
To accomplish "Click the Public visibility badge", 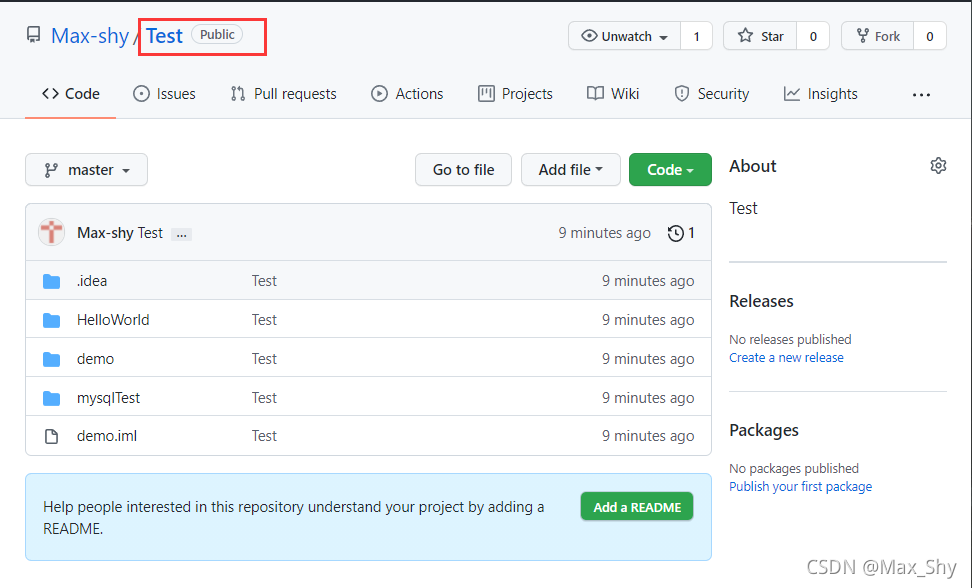I will (217, 35).
